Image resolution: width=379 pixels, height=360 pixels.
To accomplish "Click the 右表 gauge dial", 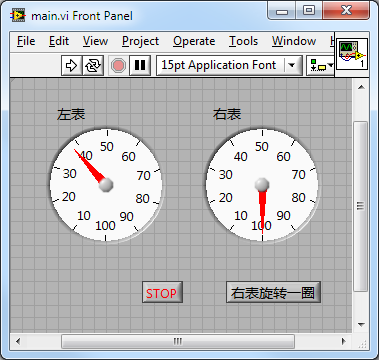I will 262,185.
